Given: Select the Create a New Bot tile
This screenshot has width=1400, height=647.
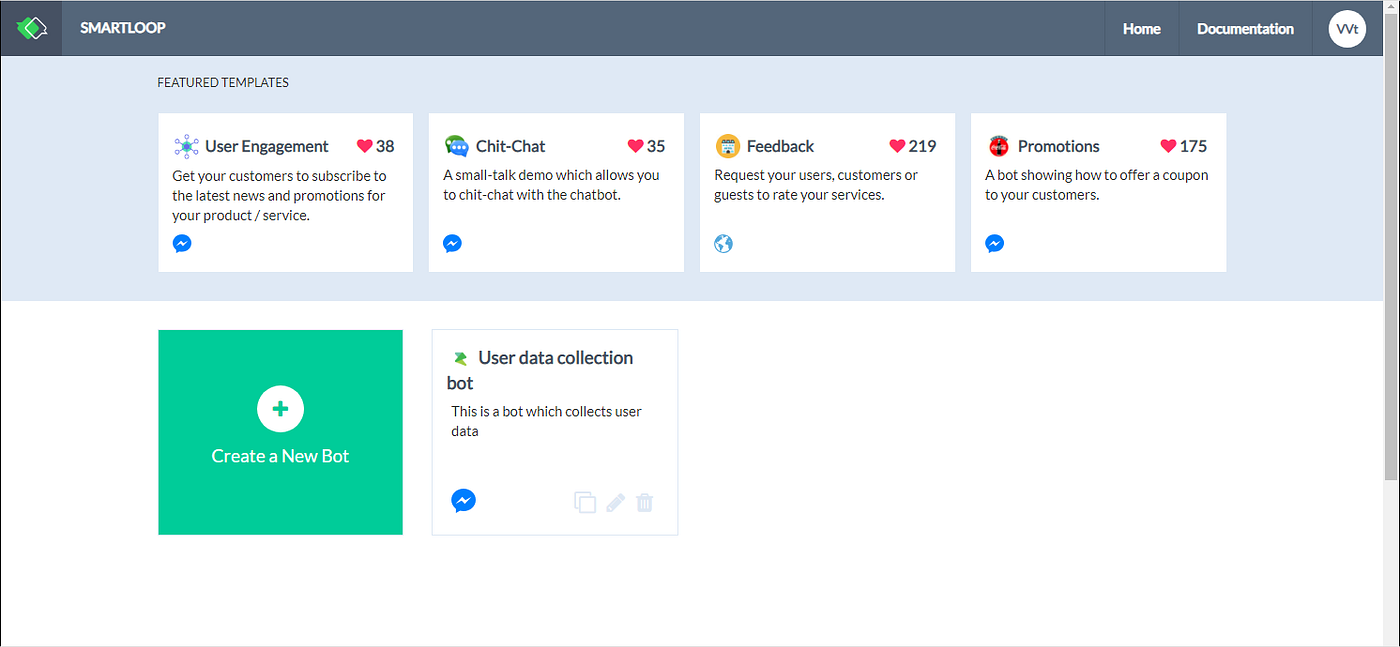Looking at the screenshot, I should (280, 432).
